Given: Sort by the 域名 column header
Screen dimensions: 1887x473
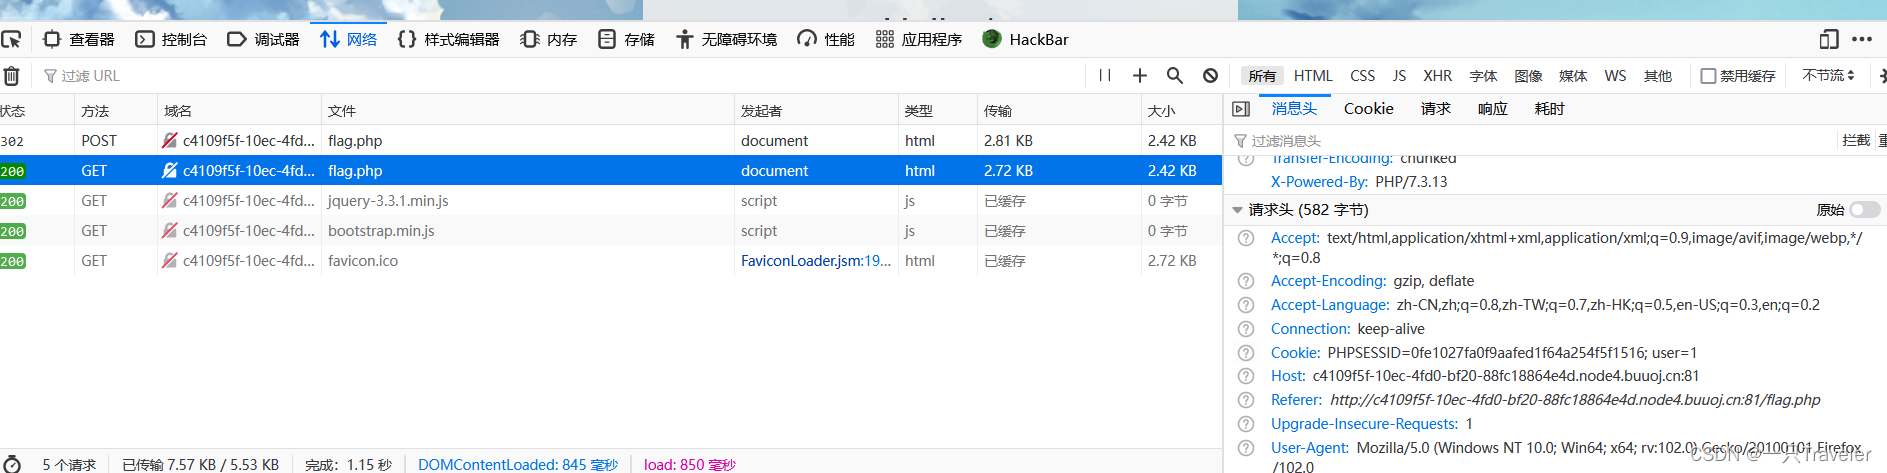Looking at the screenshot, I should 239,110.
